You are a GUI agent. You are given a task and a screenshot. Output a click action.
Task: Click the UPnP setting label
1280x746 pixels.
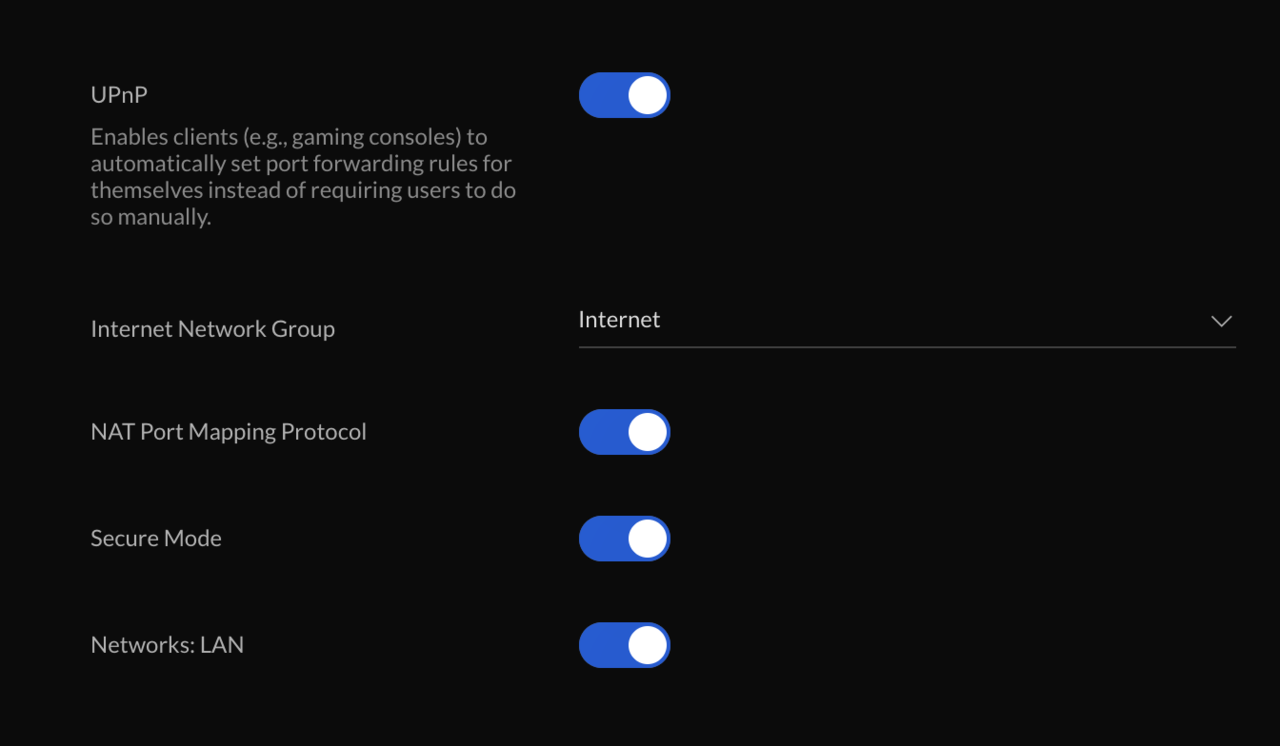[x=119, y=95]
